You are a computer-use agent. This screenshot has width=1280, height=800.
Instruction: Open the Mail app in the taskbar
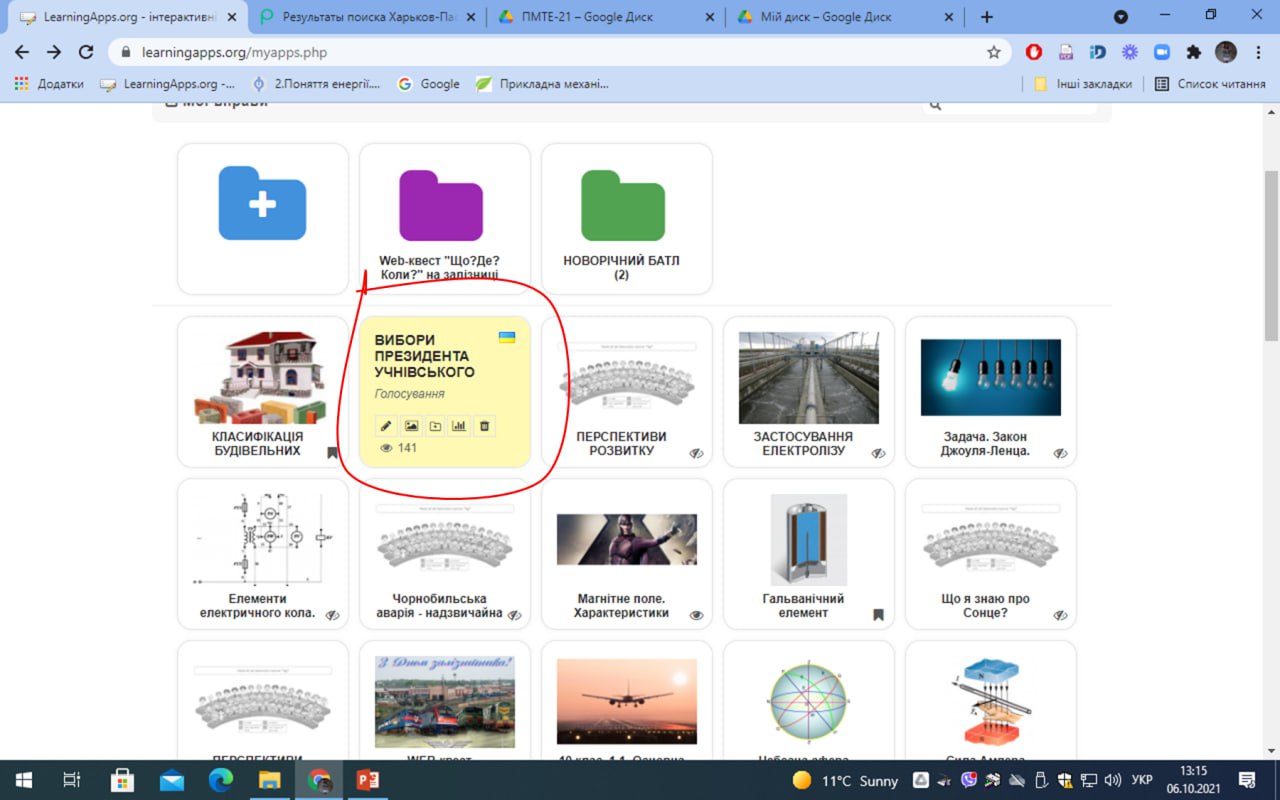[x=172, y=780]
